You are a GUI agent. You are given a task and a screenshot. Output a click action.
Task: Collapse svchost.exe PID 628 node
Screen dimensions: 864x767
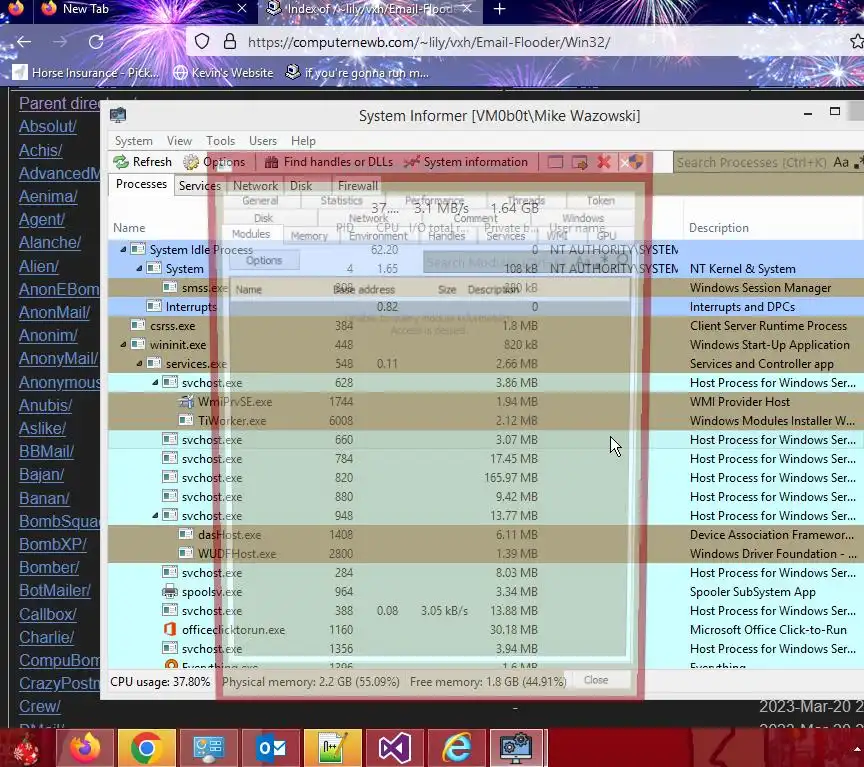pyautogui.click(x=155, y=382)
